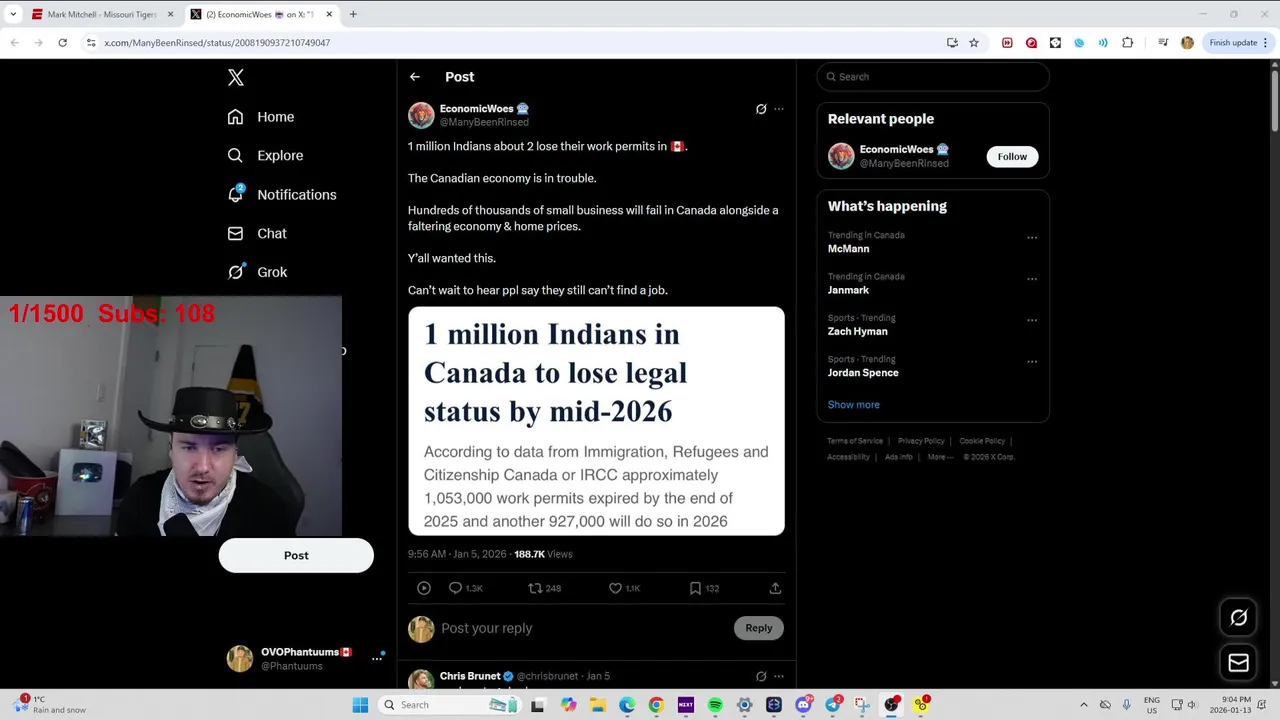Image resolution: width=1280 pixels, height=720 pixels.
Task: Click the X search box
Action: point(933,77)
